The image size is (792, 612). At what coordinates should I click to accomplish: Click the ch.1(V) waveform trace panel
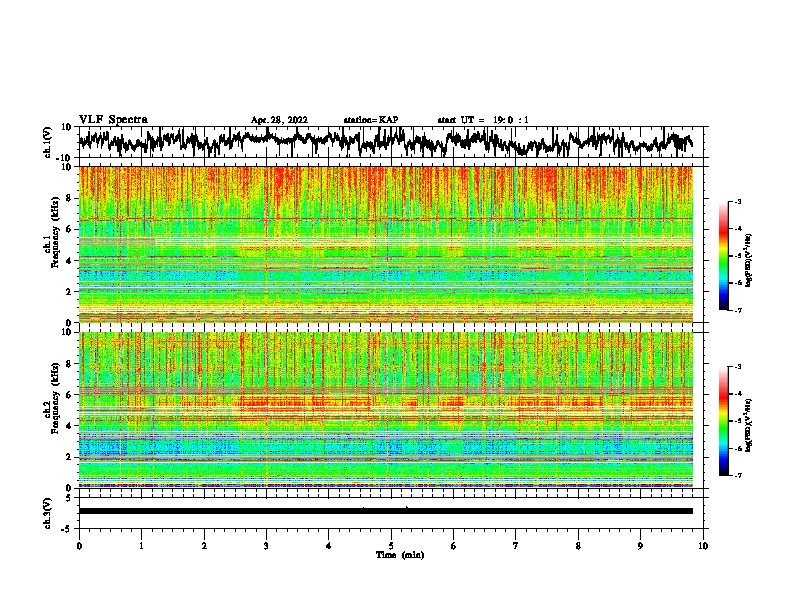coord(391,142)
